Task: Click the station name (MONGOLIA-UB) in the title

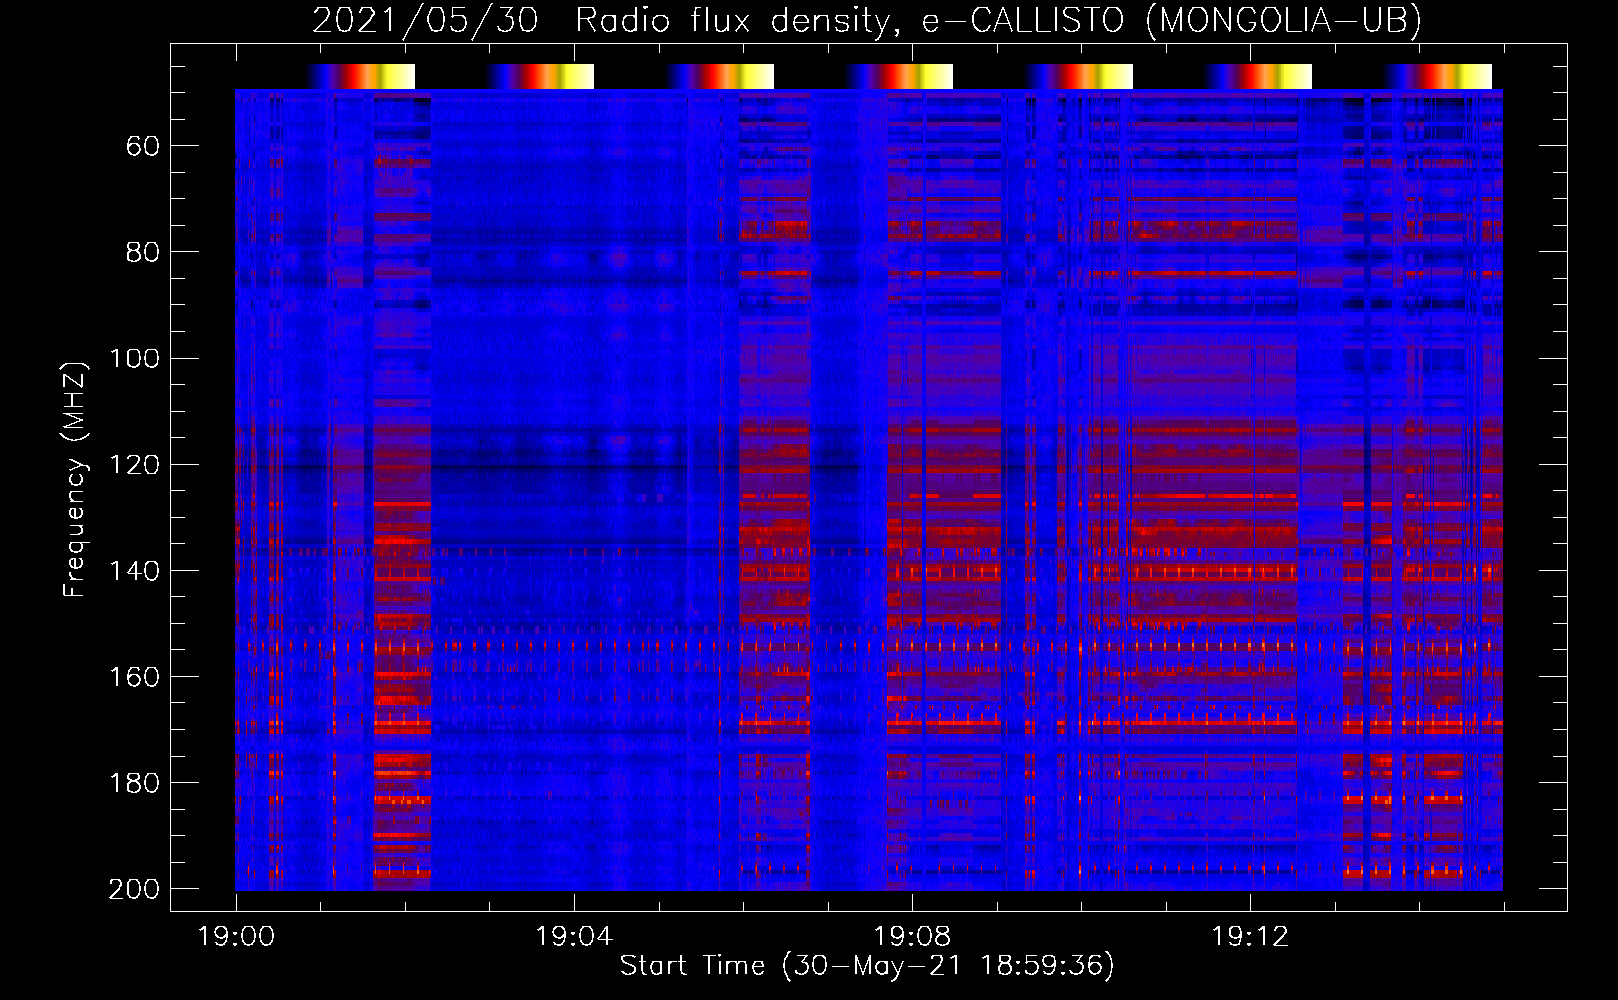Action: [x=1283, y=20]
